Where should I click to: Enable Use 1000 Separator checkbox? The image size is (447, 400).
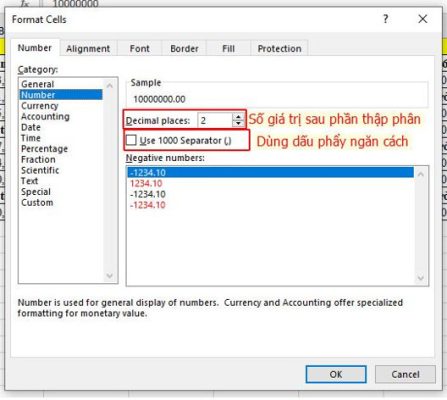pyautogui.click(x=131, y=140)
